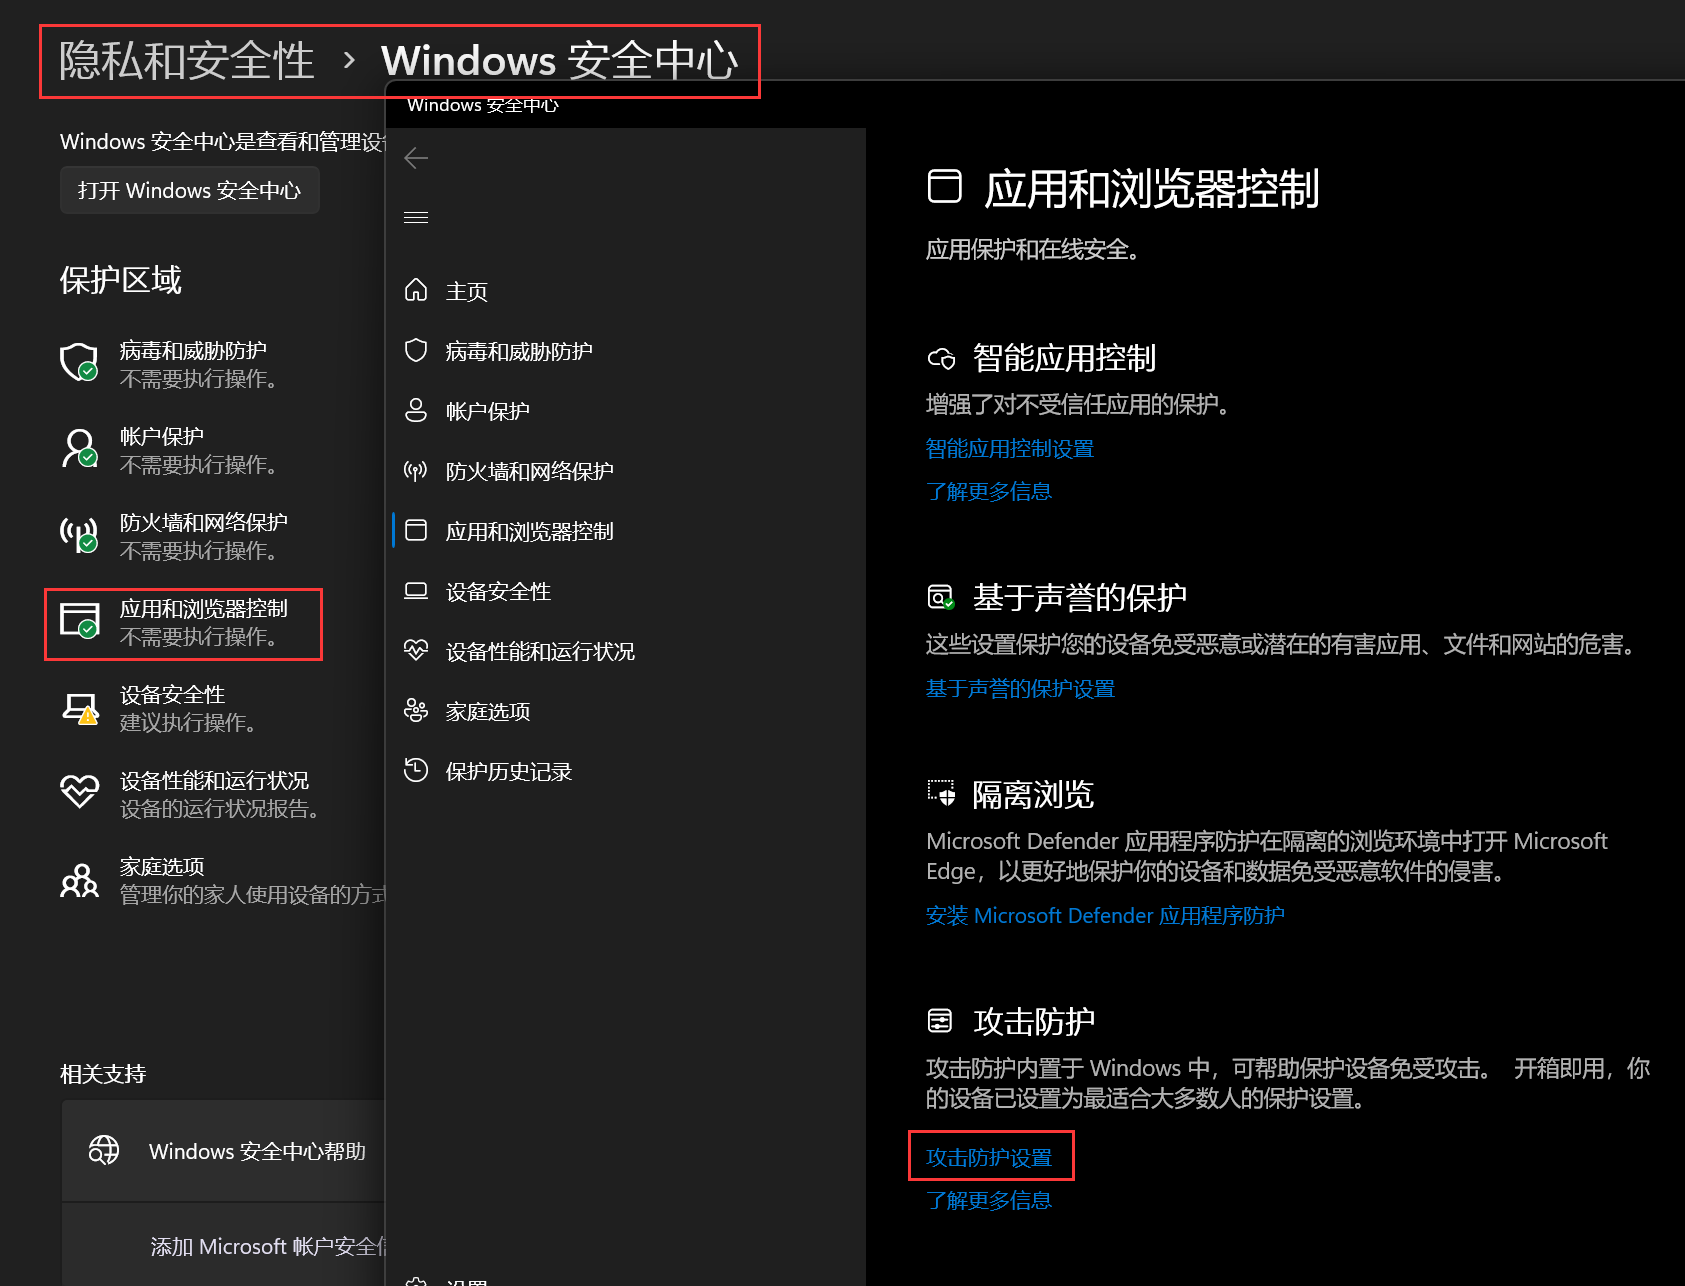
Task: Click 家庭选项 text in Settings window
Action: coord(161,866)
